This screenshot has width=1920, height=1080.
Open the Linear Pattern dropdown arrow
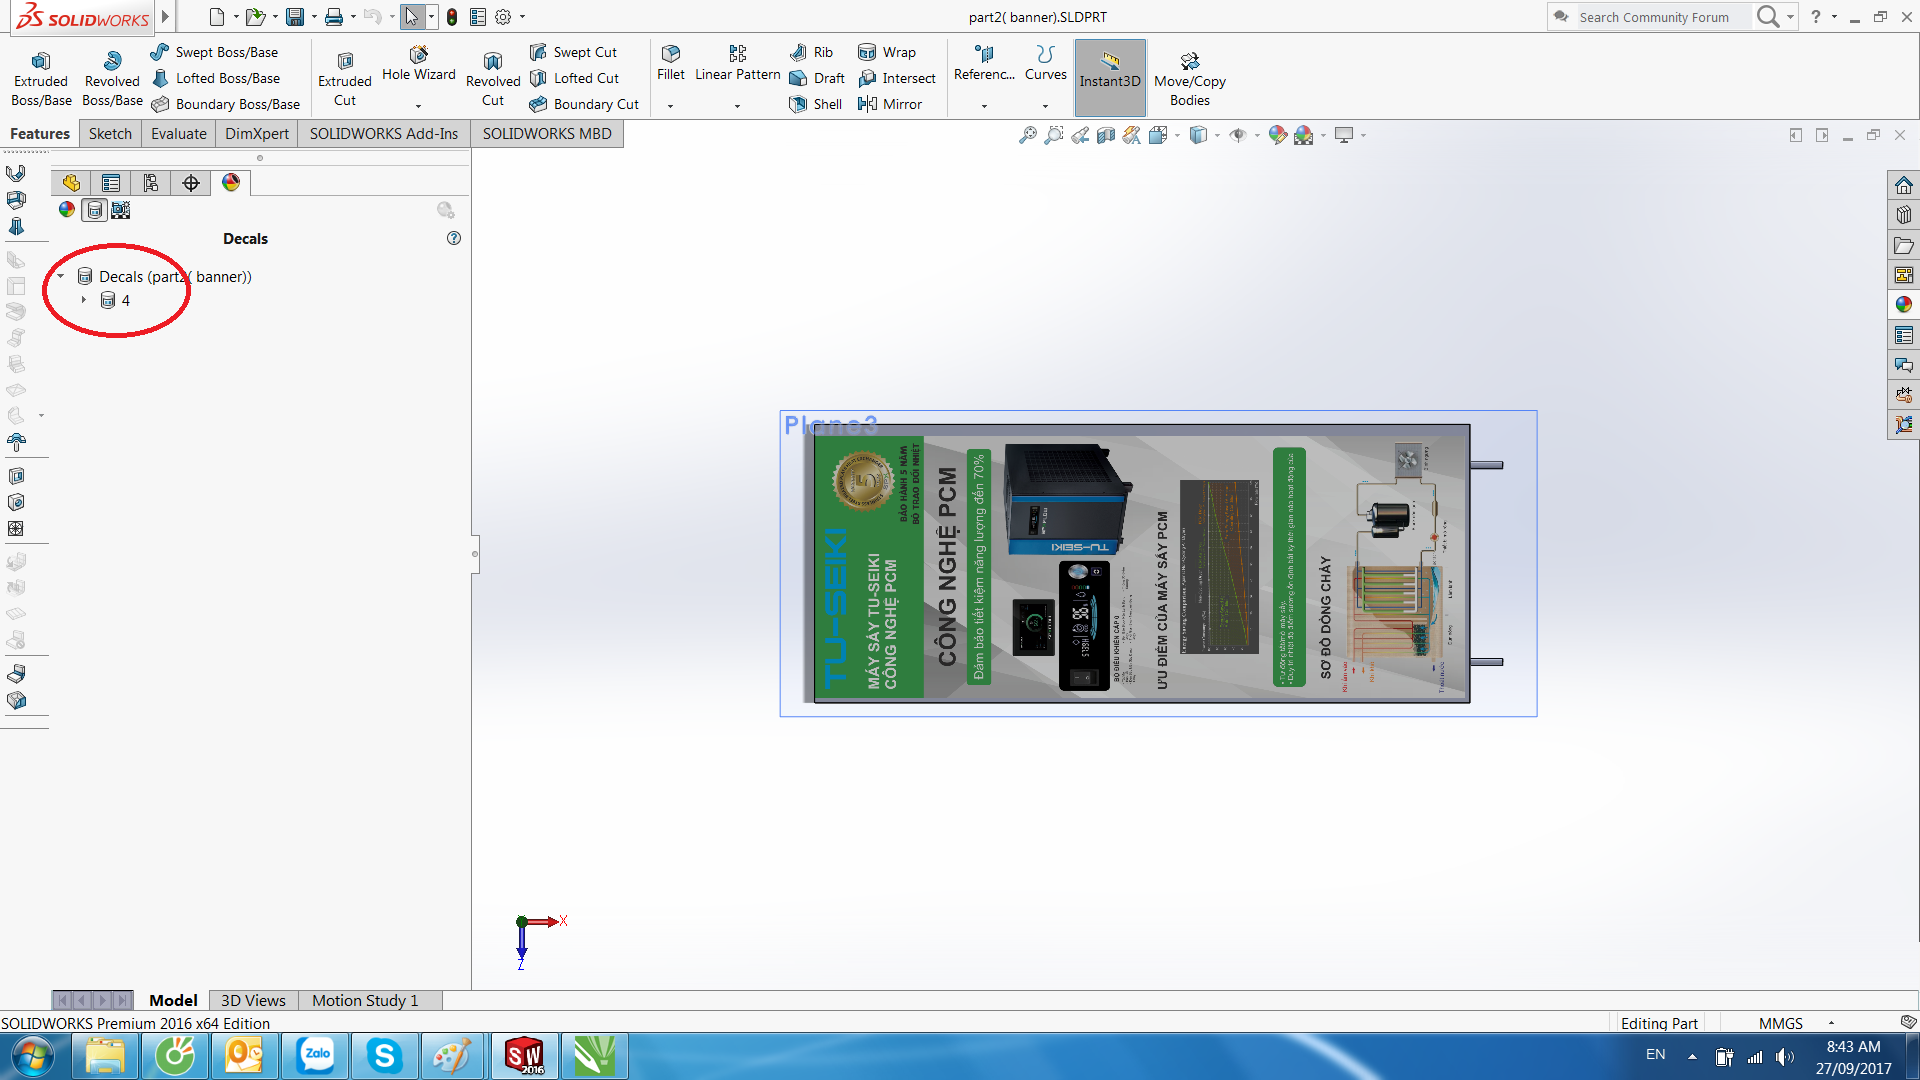pyautogui.click(x=737, y=106)
